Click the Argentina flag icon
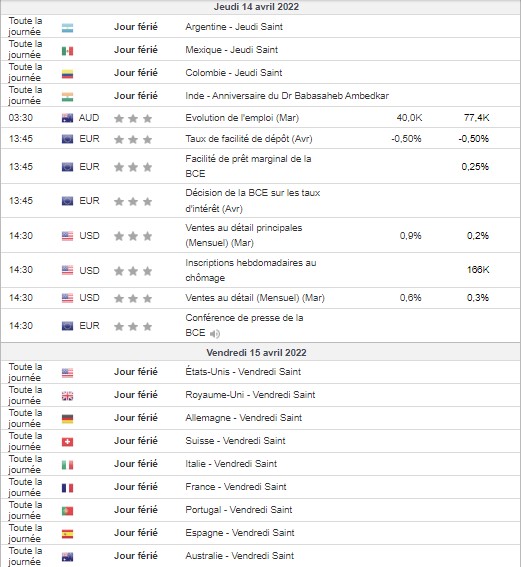Viewport: 521px width, 567px height. tap(67, 28)
